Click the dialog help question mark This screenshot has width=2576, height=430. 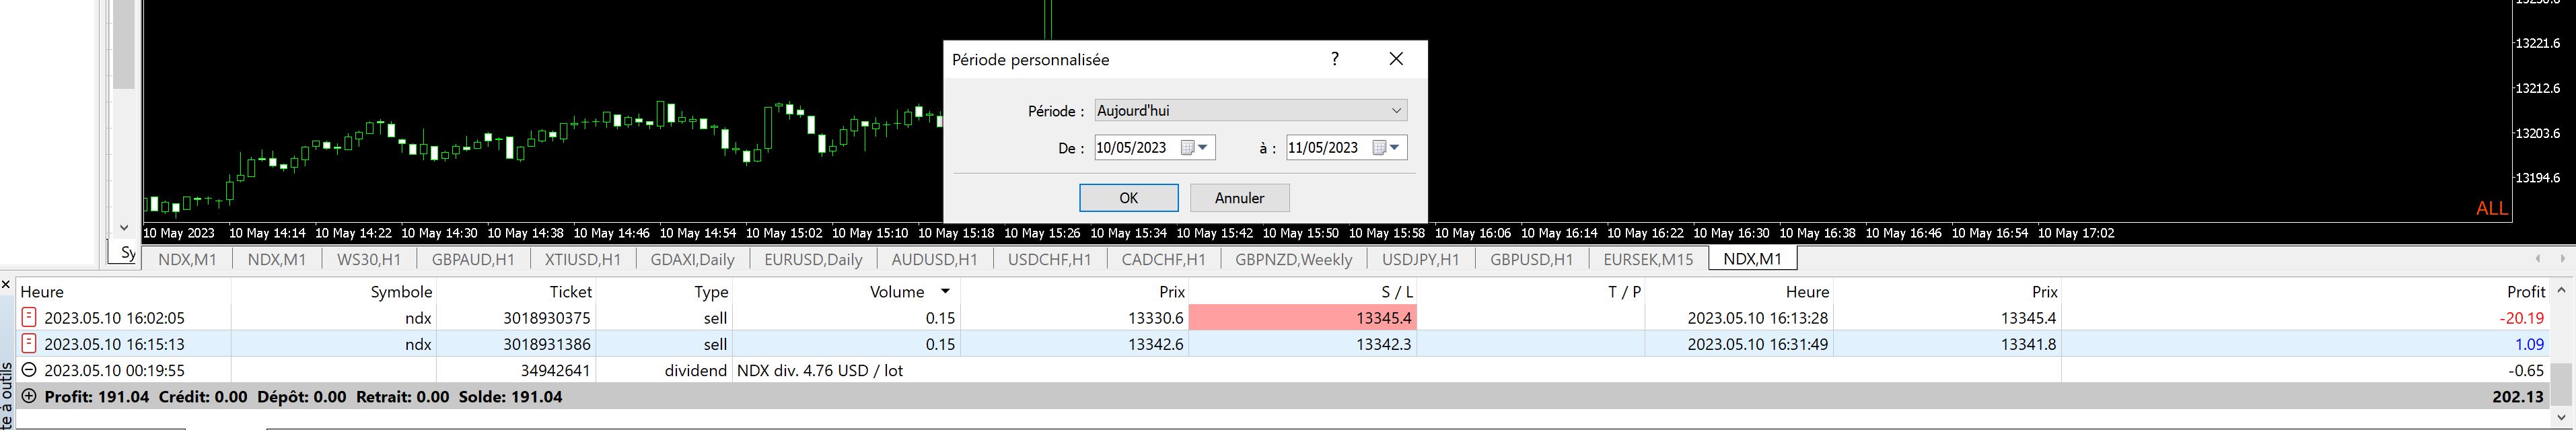coord(1334,59)
